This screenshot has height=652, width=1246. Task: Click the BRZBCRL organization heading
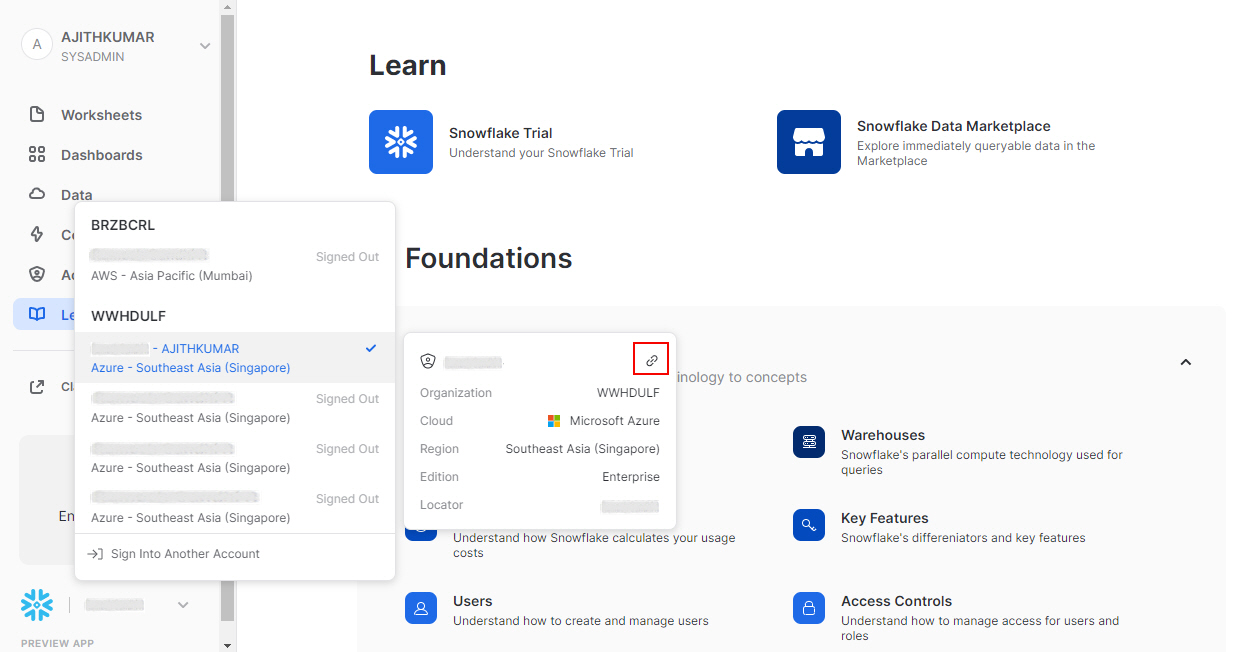(x=123, y=225)
